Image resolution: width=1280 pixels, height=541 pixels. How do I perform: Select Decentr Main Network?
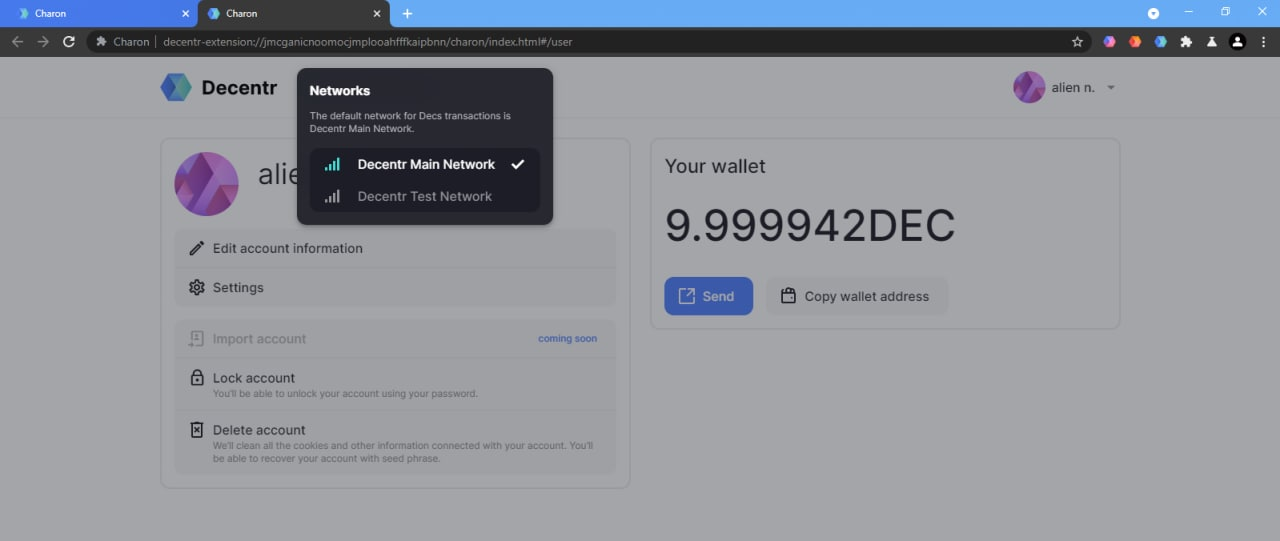(x=425, y=164)
